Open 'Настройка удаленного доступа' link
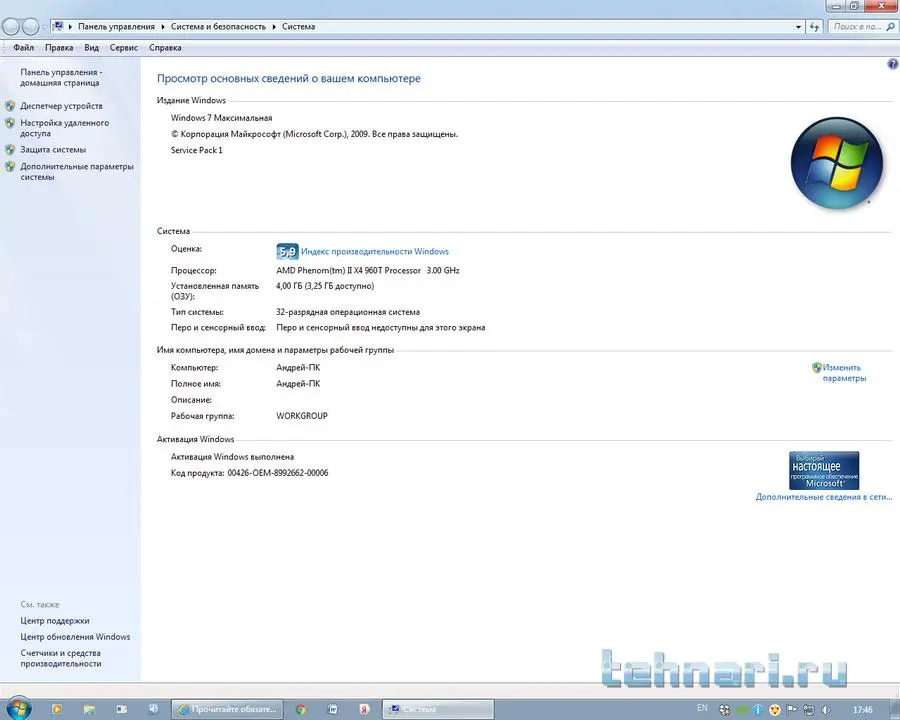This screenshot has width=900, height=720. coord(64,128)
